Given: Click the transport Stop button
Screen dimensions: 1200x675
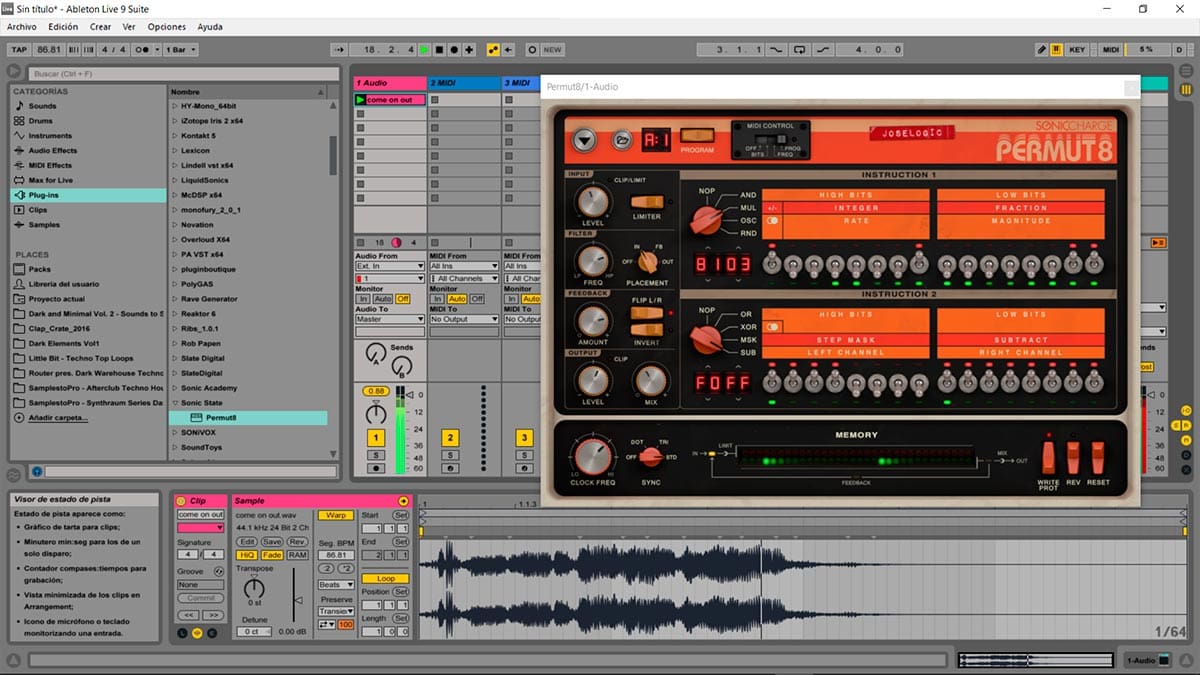Looking at the screenshot, I should (439, 49).
